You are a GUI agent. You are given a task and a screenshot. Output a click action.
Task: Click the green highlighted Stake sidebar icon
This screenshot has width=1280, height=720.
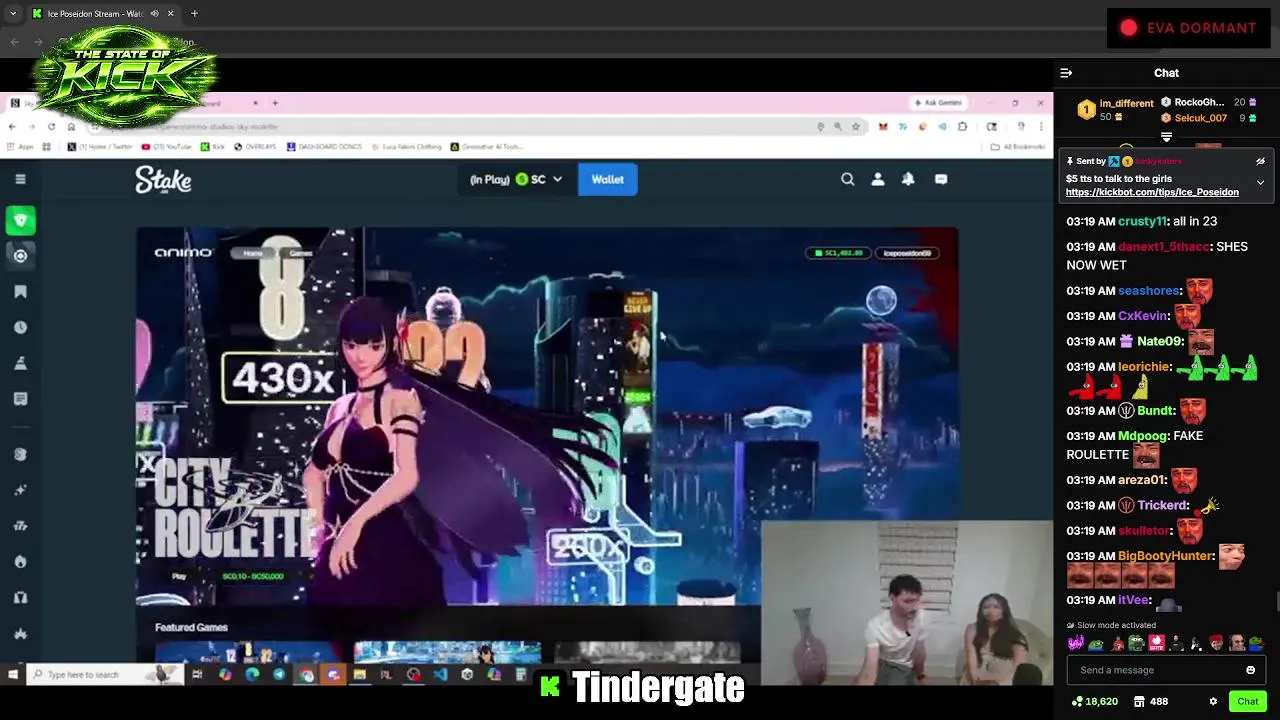click(21, 220)
